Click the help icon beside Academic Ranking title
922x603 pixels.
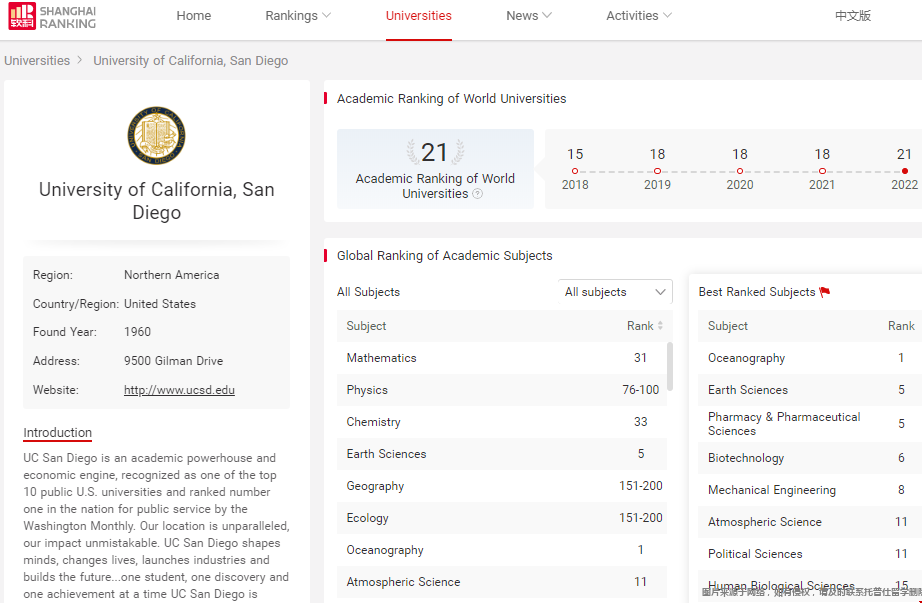click(x=477, y=194)
